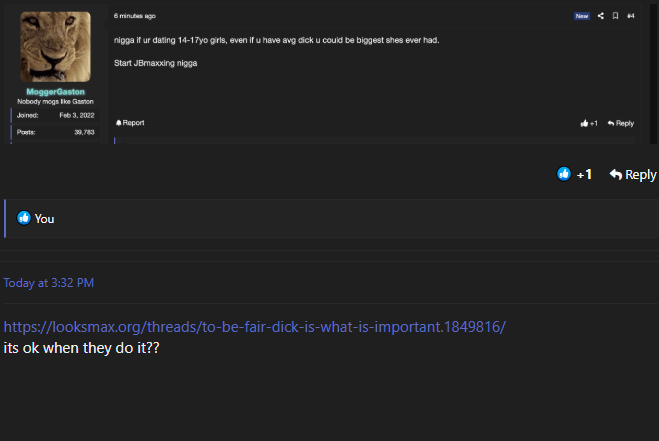
Task: Open the looksmax.org thread link
Action: (x=254, y=327)
